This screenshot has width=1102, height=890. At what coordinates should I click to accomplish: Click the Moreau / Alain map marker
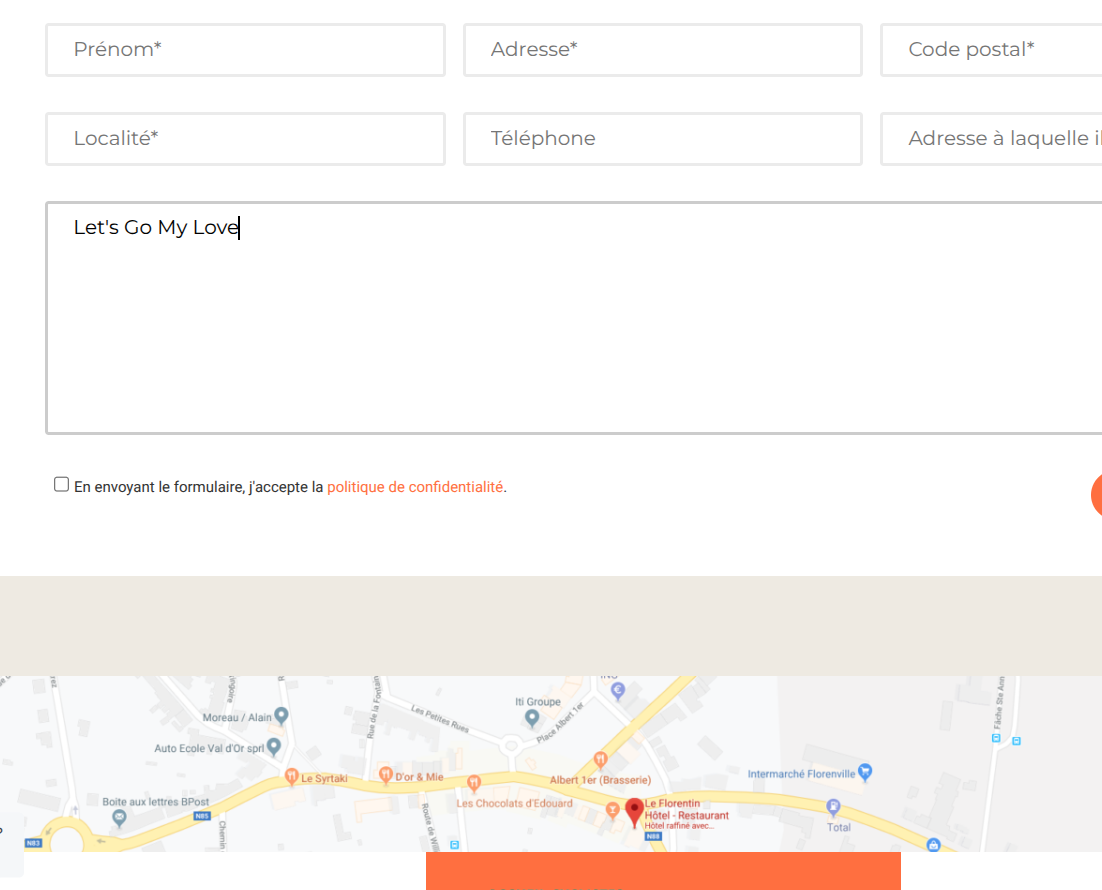[x=281, y=716]
